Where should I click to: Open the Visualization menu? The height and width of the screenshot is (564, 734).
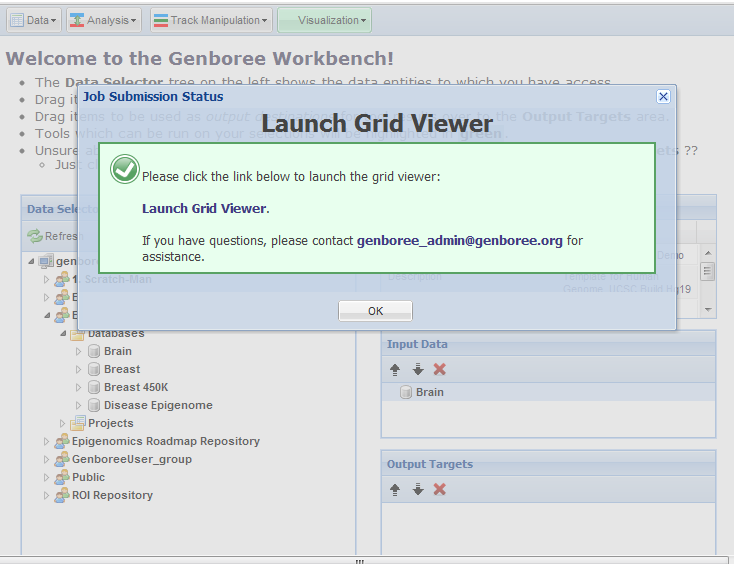point(324,20)
